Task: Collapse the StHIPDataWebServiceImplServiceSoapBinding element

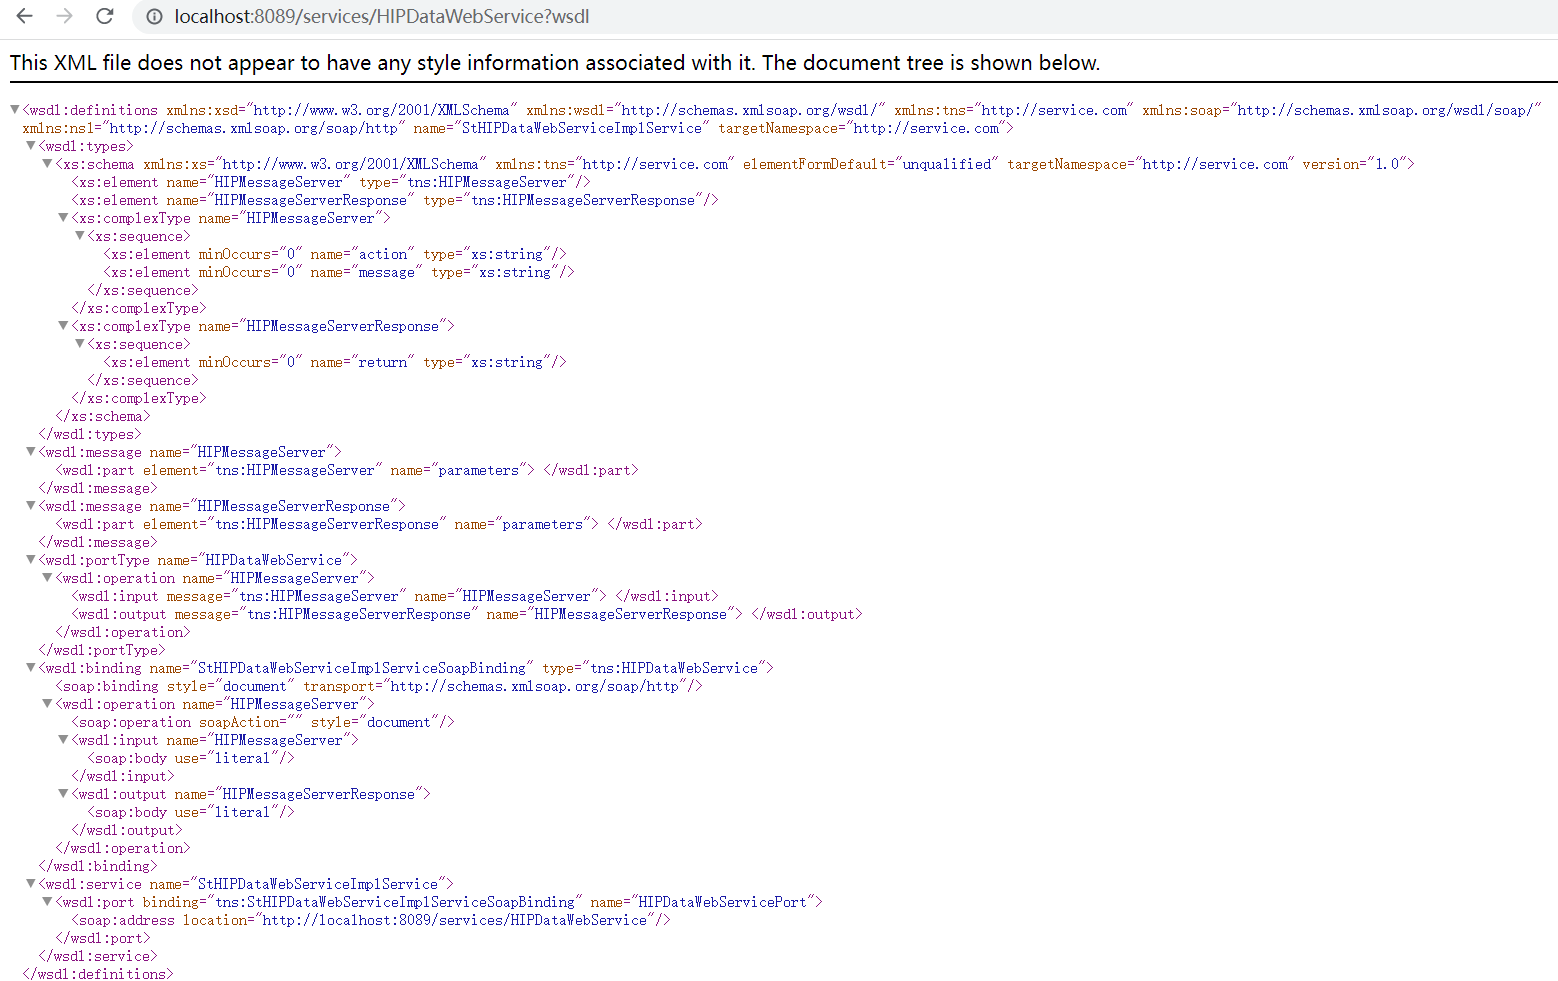Action: click(x=30, y=667)
